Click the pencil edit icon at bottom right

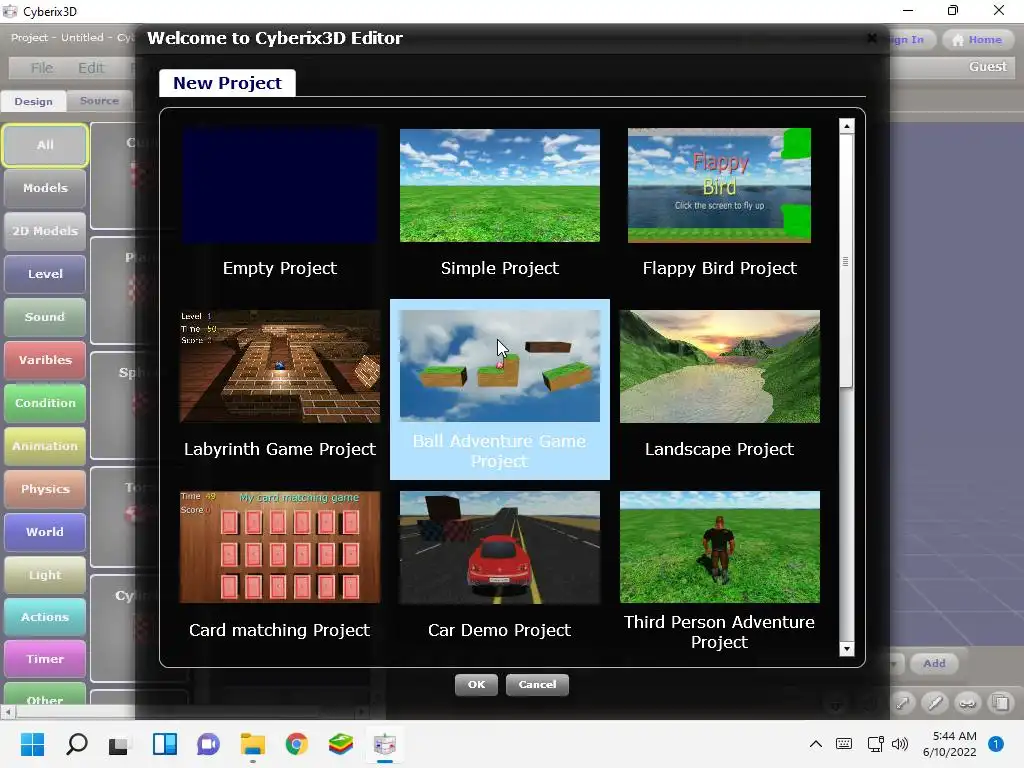click(x=935, y=703)
